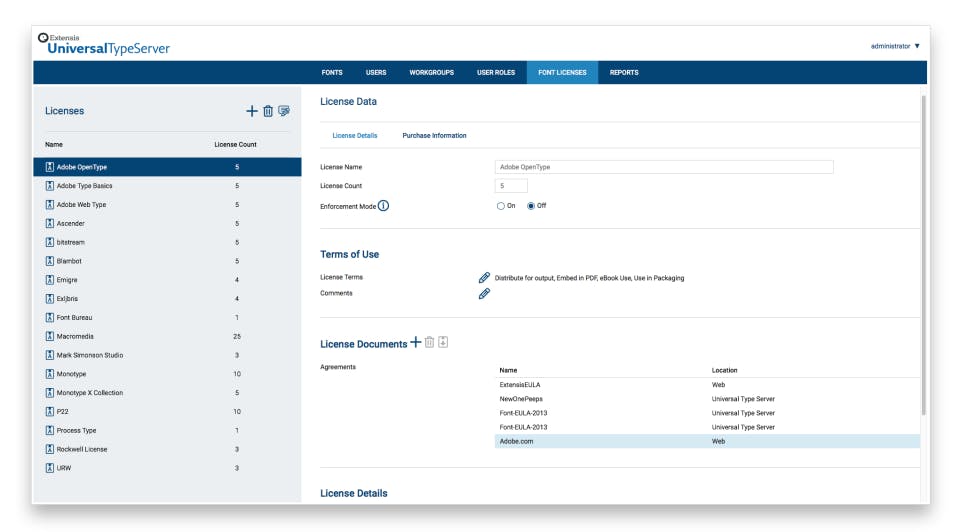Click Web location of ExtensisEULA

[718, 385]
